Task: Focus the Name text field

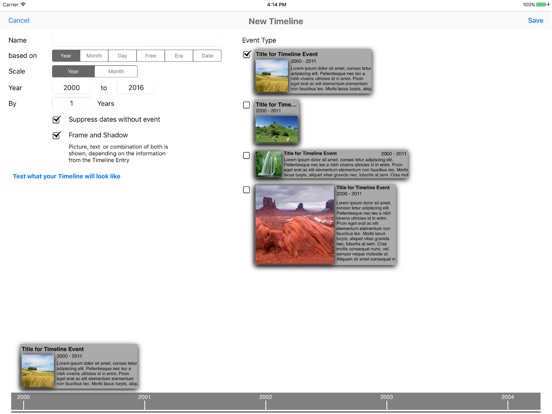Action: pos(137,40)
